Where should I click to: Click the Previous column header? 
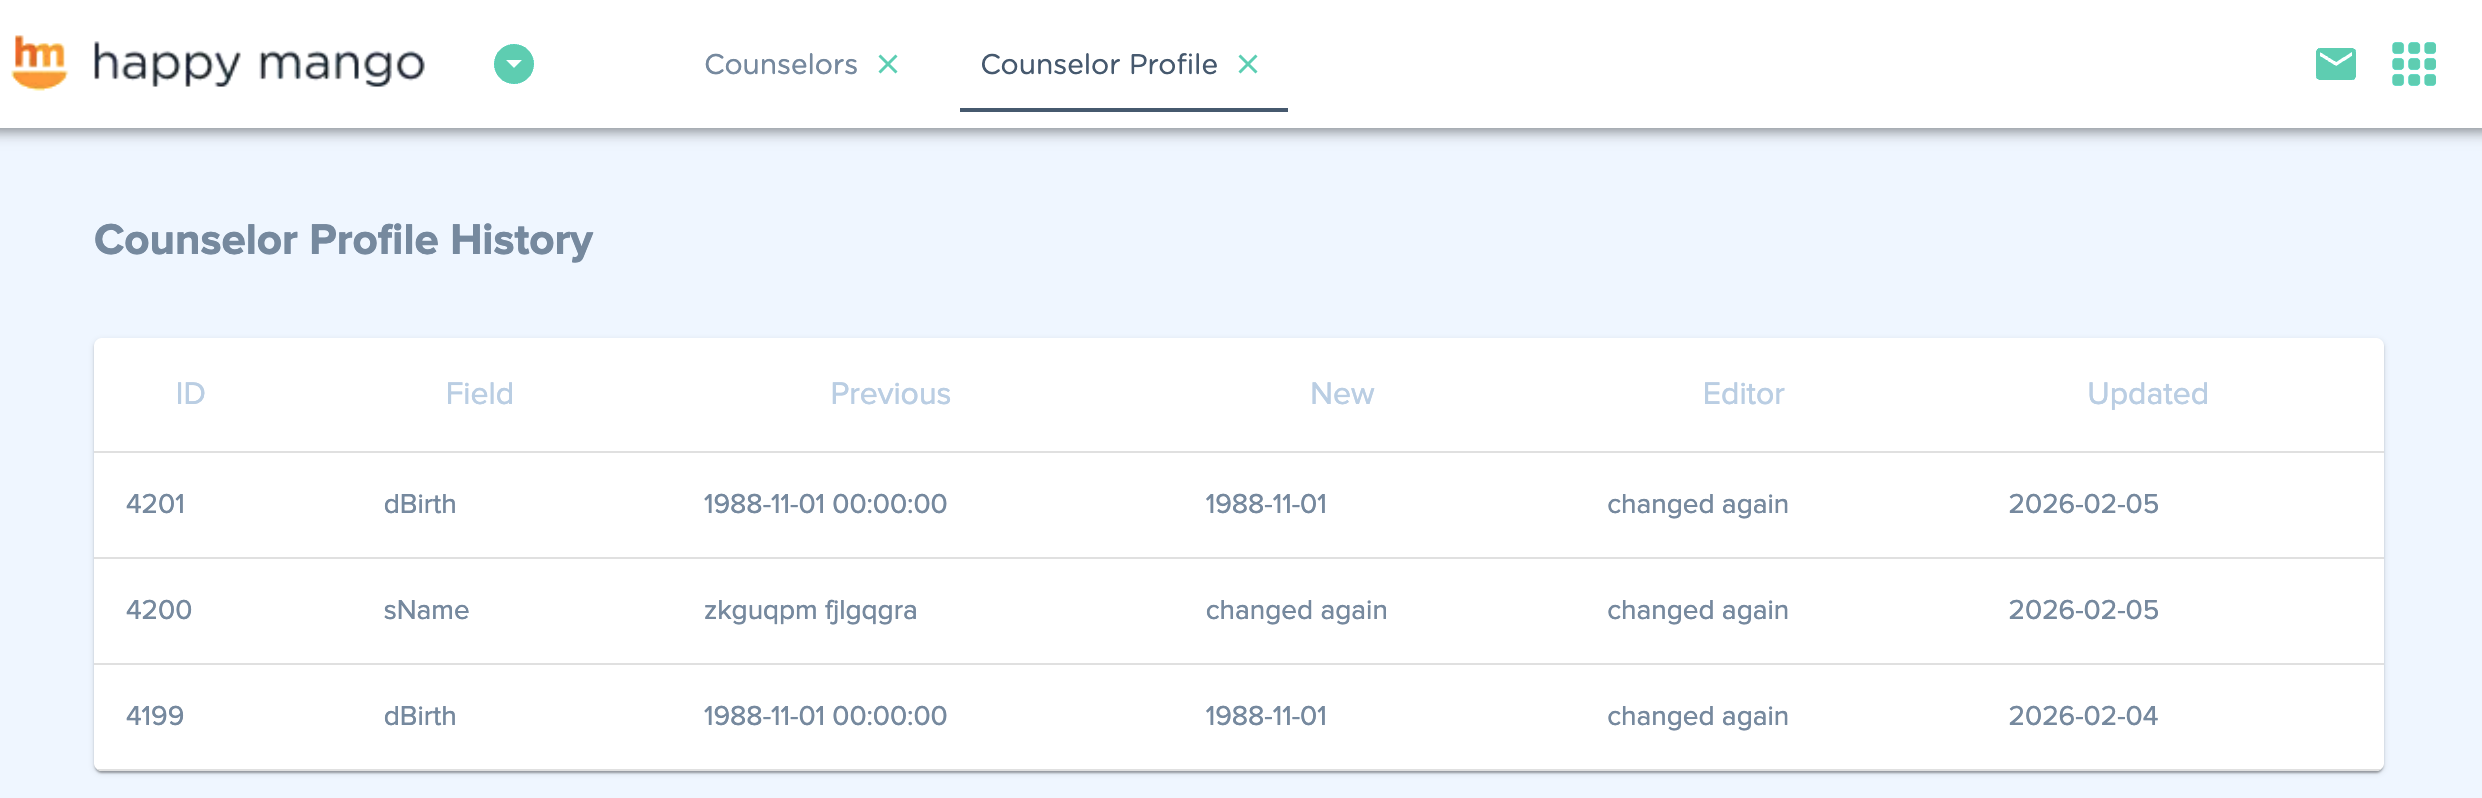pyautogui.click(x=890, y=394)
